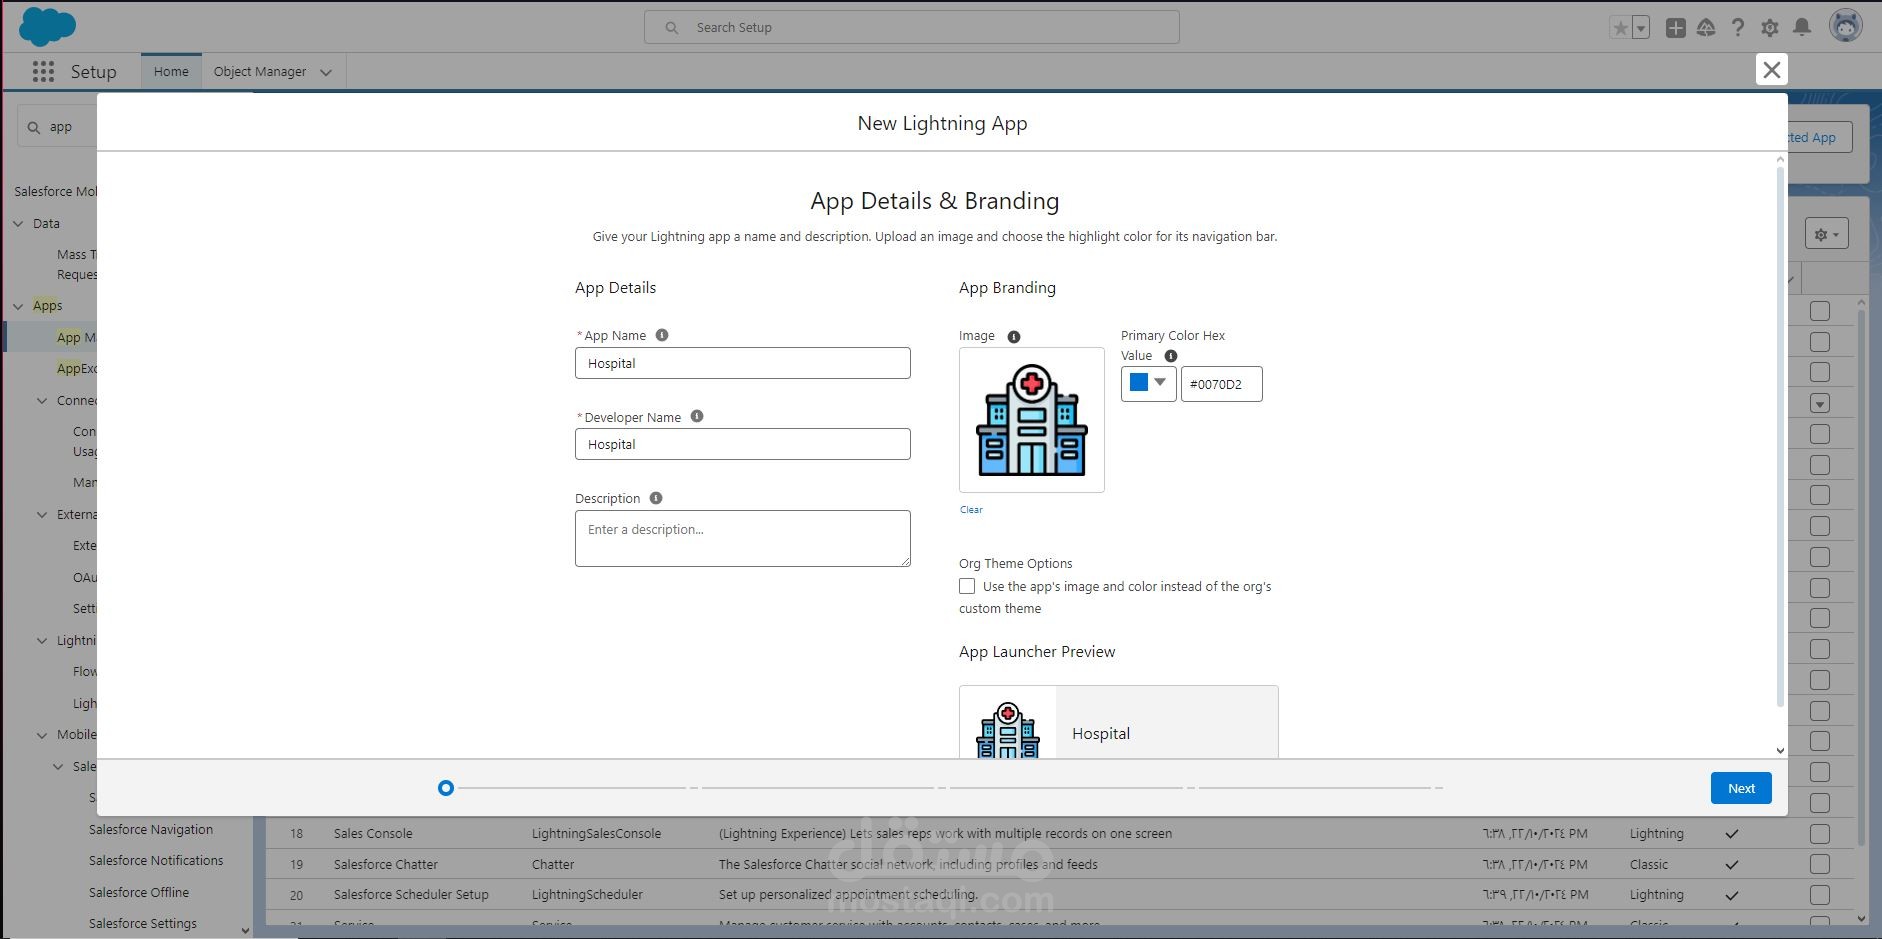Select checkbox in Salesforce Chatter row
The width and height of the screenshot is (1882, 939).
click(1820, 864)
